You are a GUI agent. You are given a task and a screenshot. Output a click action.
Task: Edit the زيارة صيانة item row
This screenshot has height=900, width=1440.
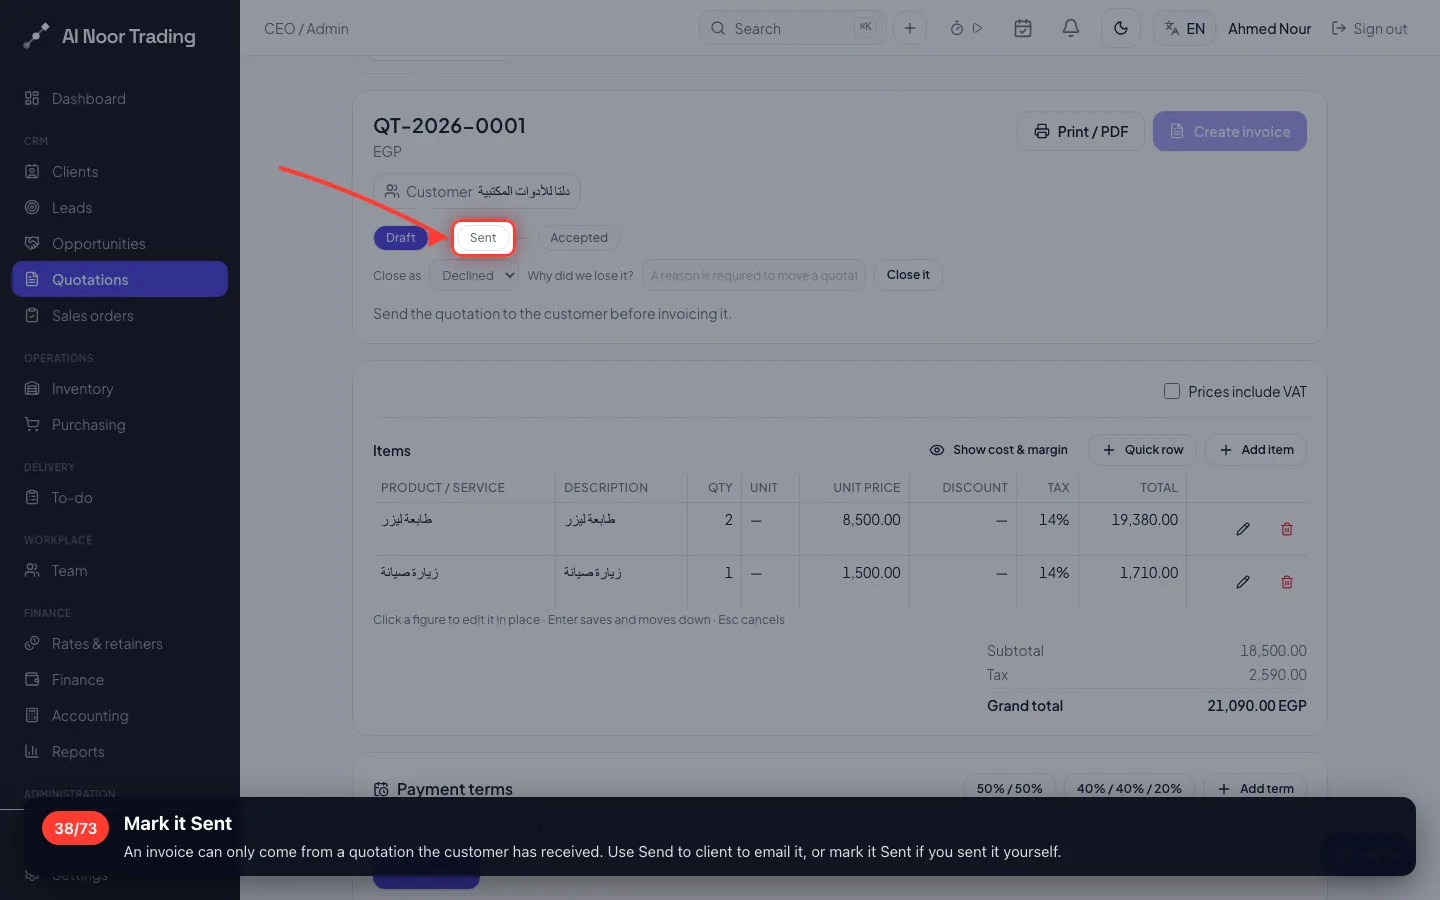1242,582
